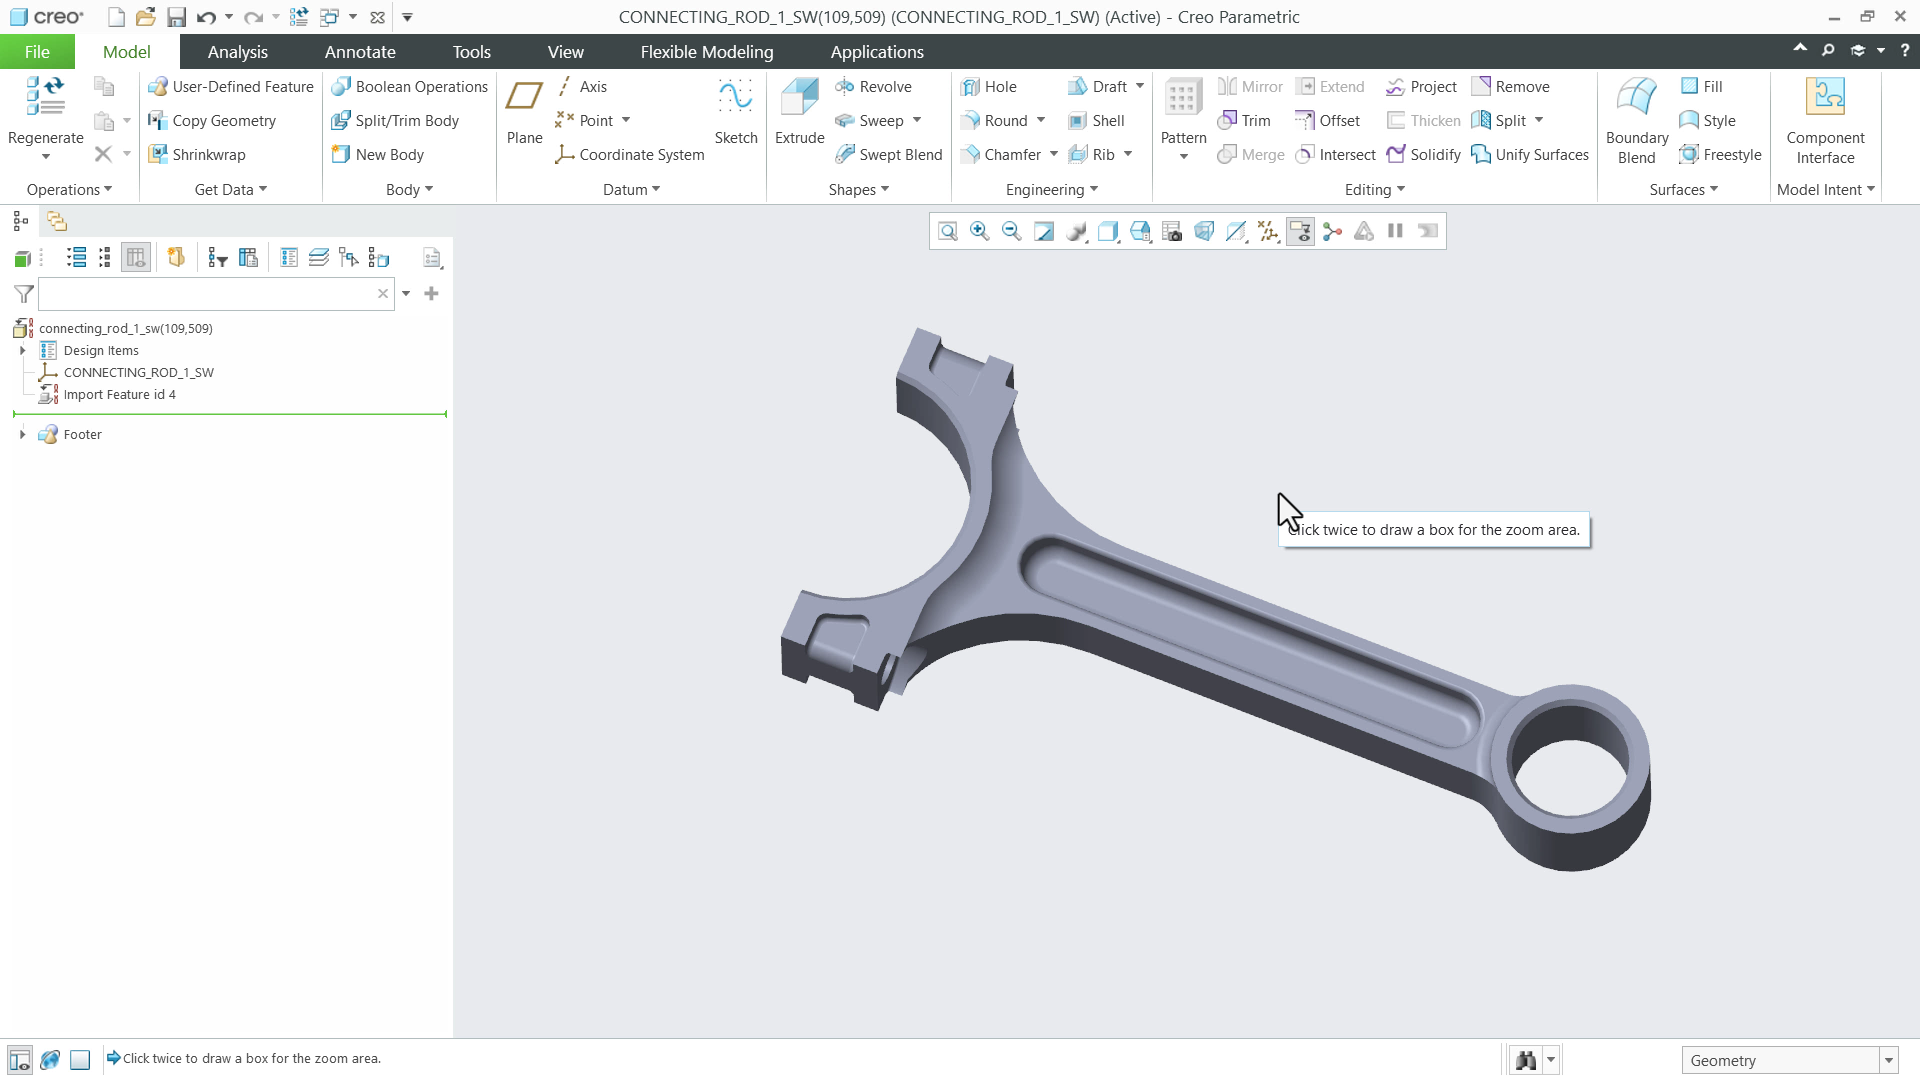The height and width of the screenshot is (1080, 1920).
Task: Click the Swept Blend button
Action: click(889, 155)
